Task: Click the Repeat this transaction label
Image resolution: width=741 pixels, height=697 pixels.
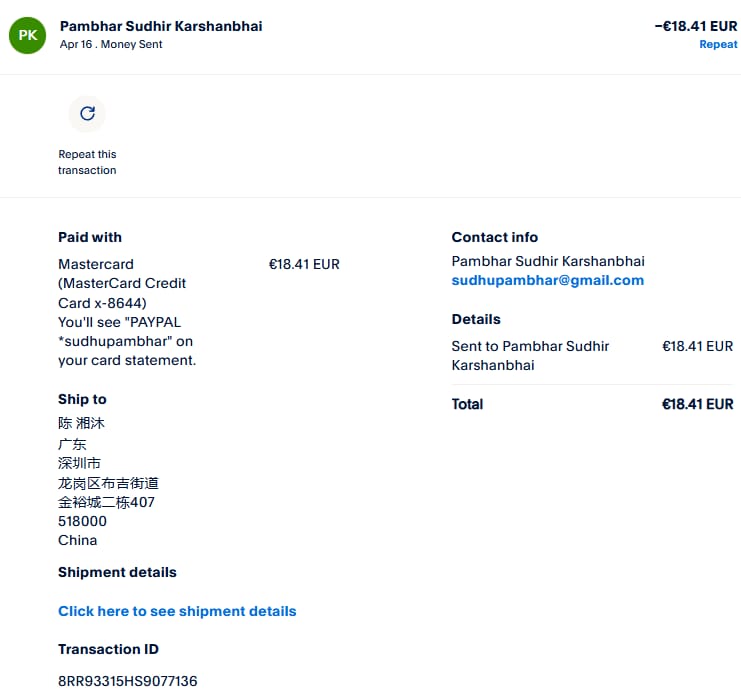Action: [87, 162]
